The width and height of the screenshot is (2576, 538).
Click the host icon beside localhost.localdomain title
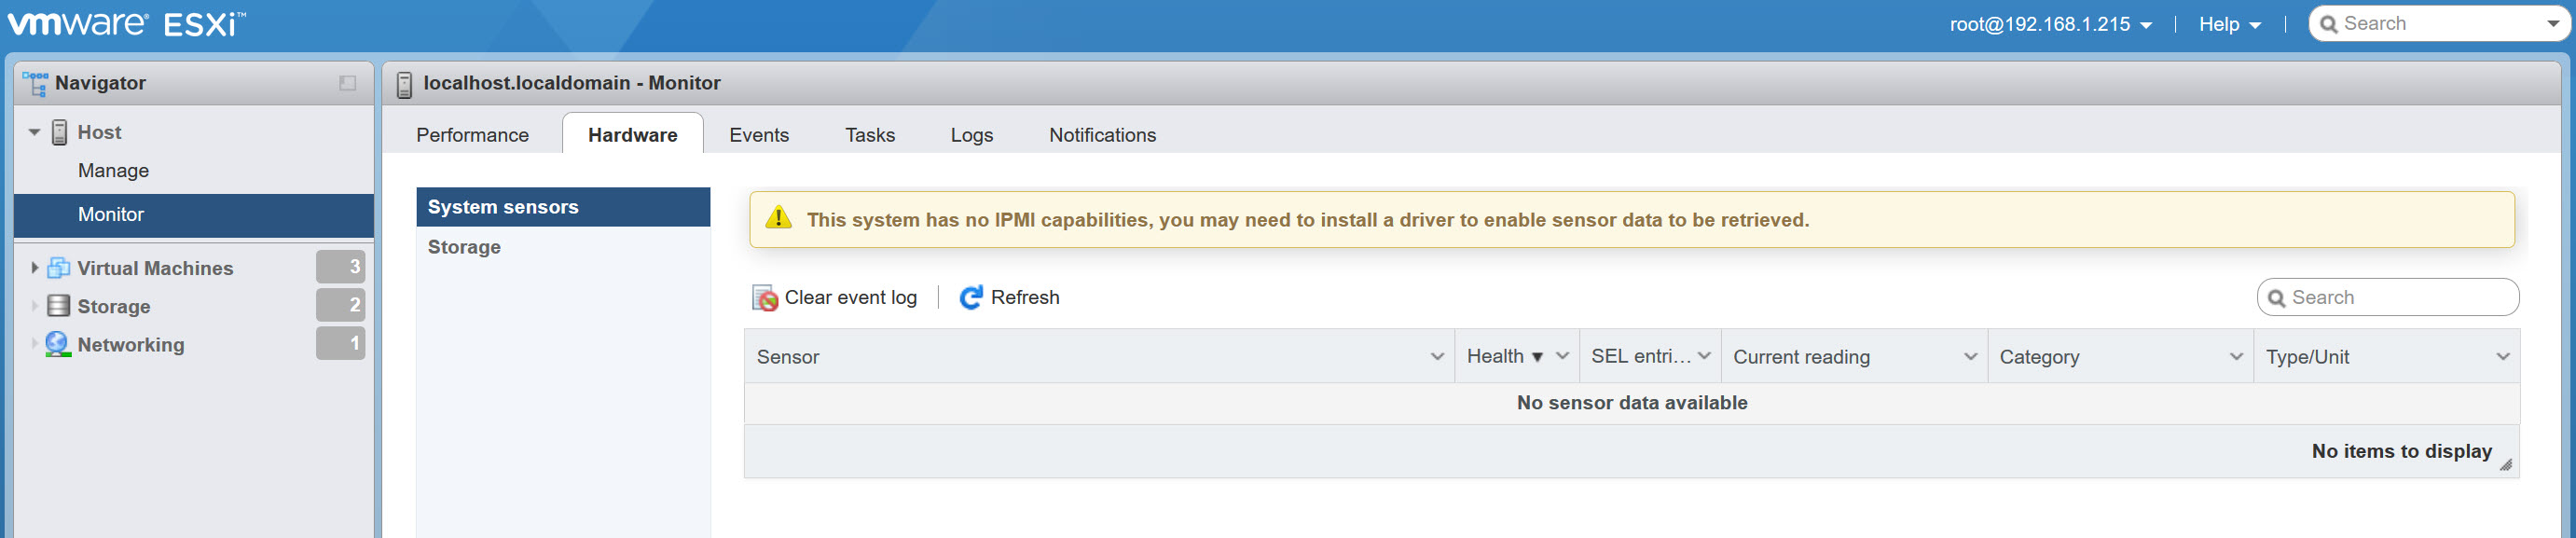[404, 83]
